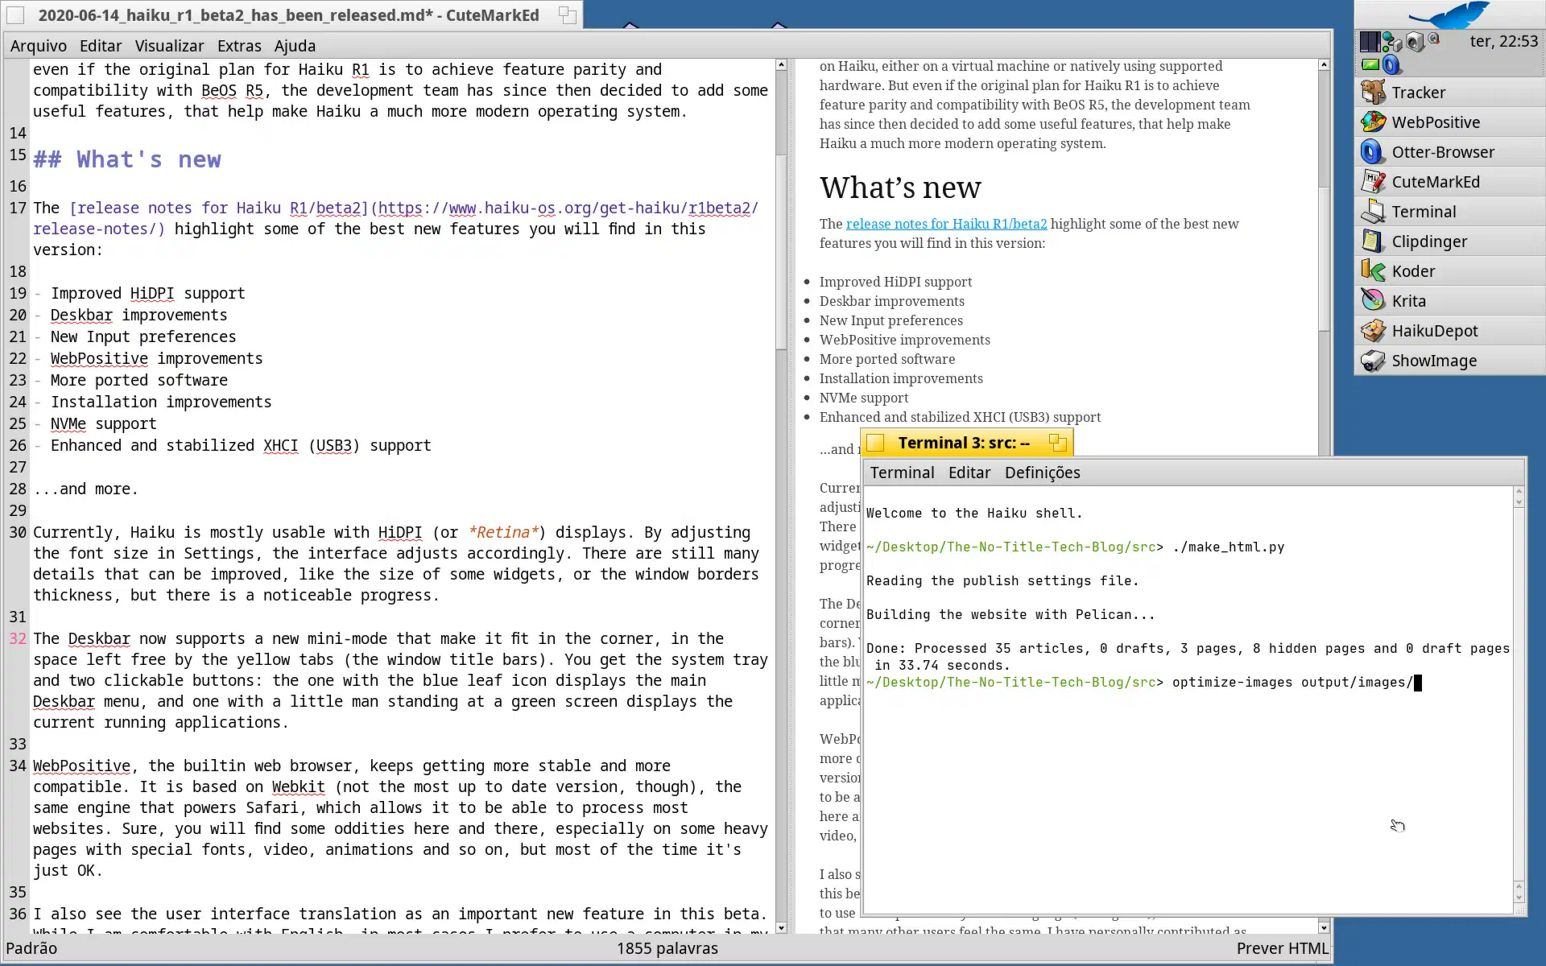The width and height of the screenshot is (1546, 966).
Task: Open Tracker from the Deskbar
Action: 1417,92
